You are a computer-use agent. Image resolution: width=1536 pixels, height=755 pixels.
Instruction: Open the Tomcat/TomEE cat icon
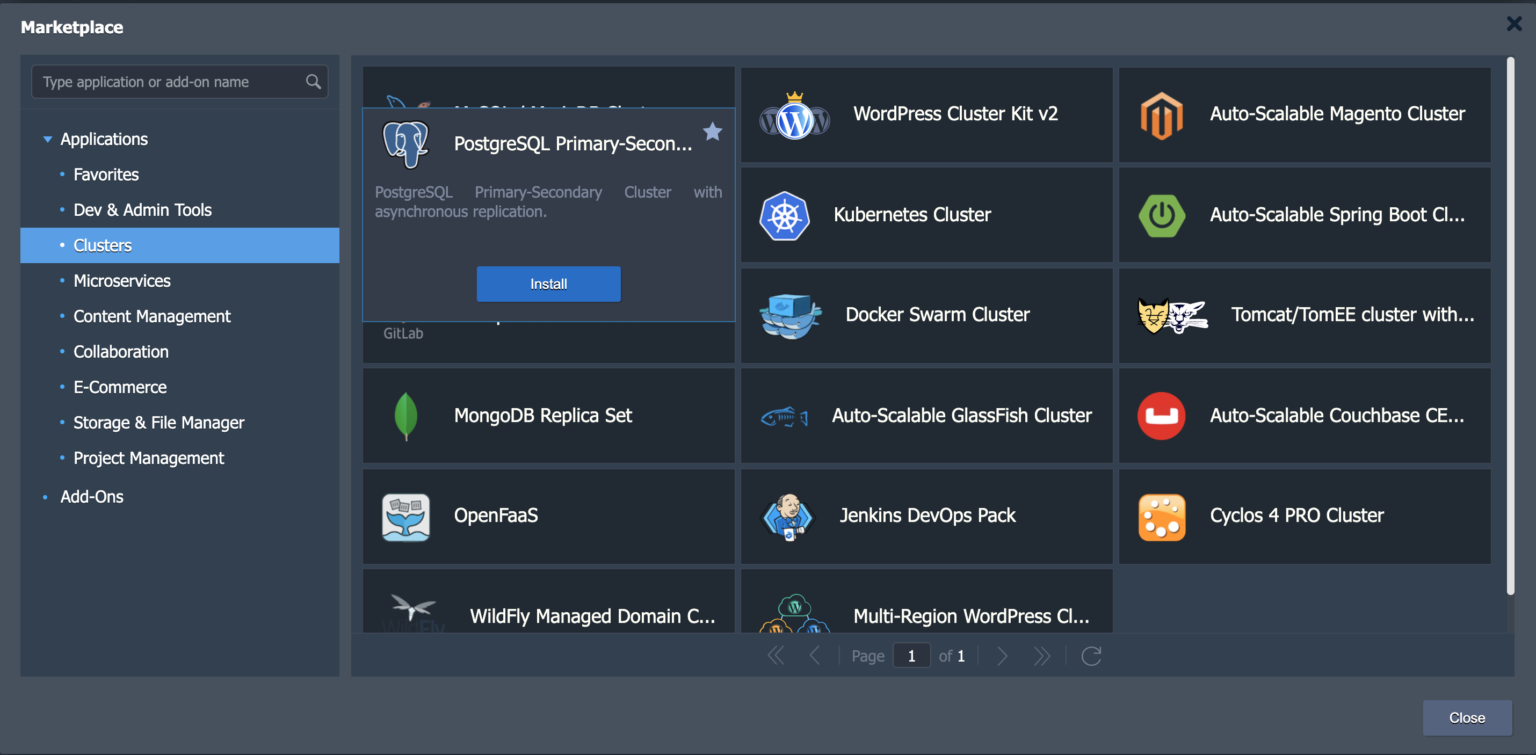pos(1172,315)
